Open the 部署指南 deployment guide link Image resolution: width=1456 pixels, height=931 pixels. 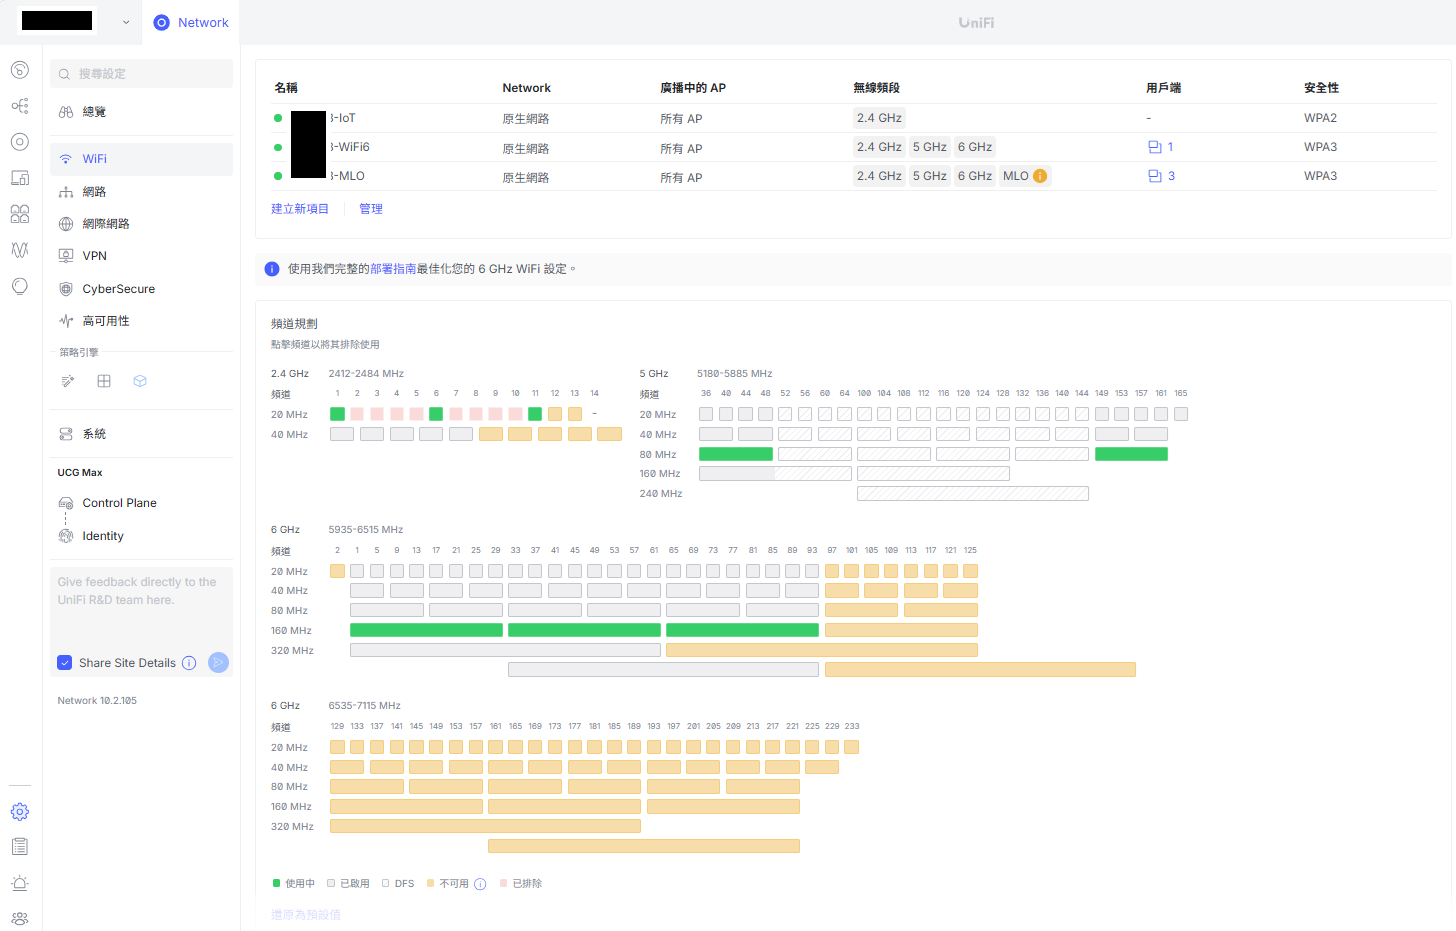coord(393,269)
